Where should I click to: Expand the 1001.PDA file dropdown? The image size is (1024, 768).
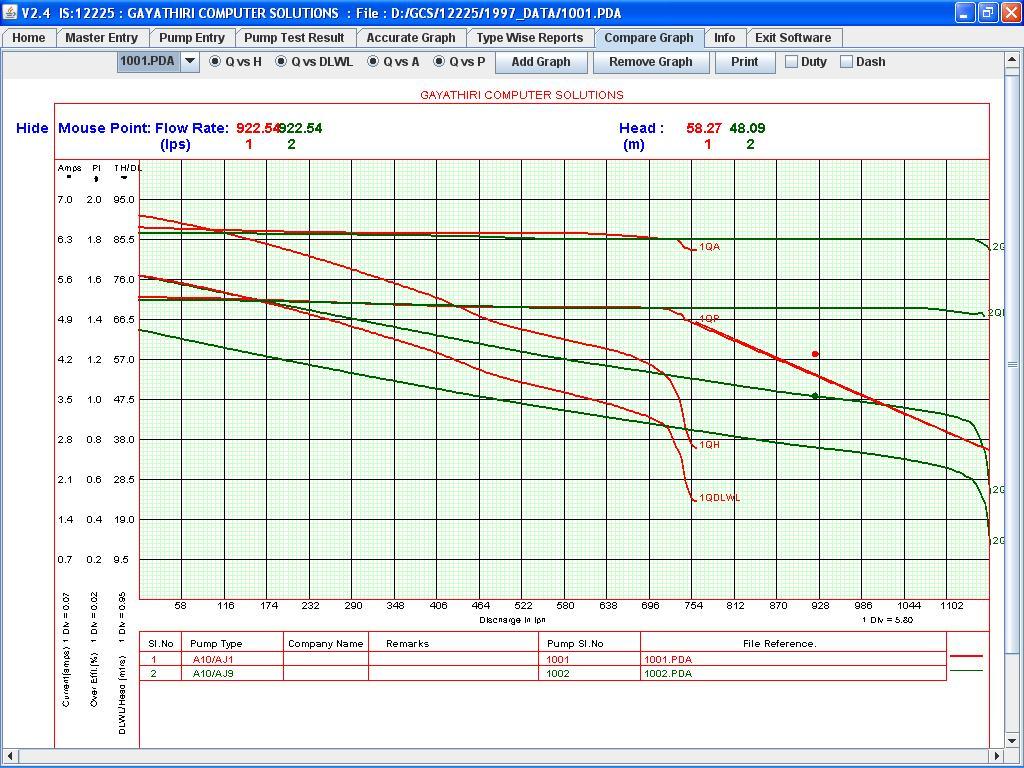coord(189,62)
